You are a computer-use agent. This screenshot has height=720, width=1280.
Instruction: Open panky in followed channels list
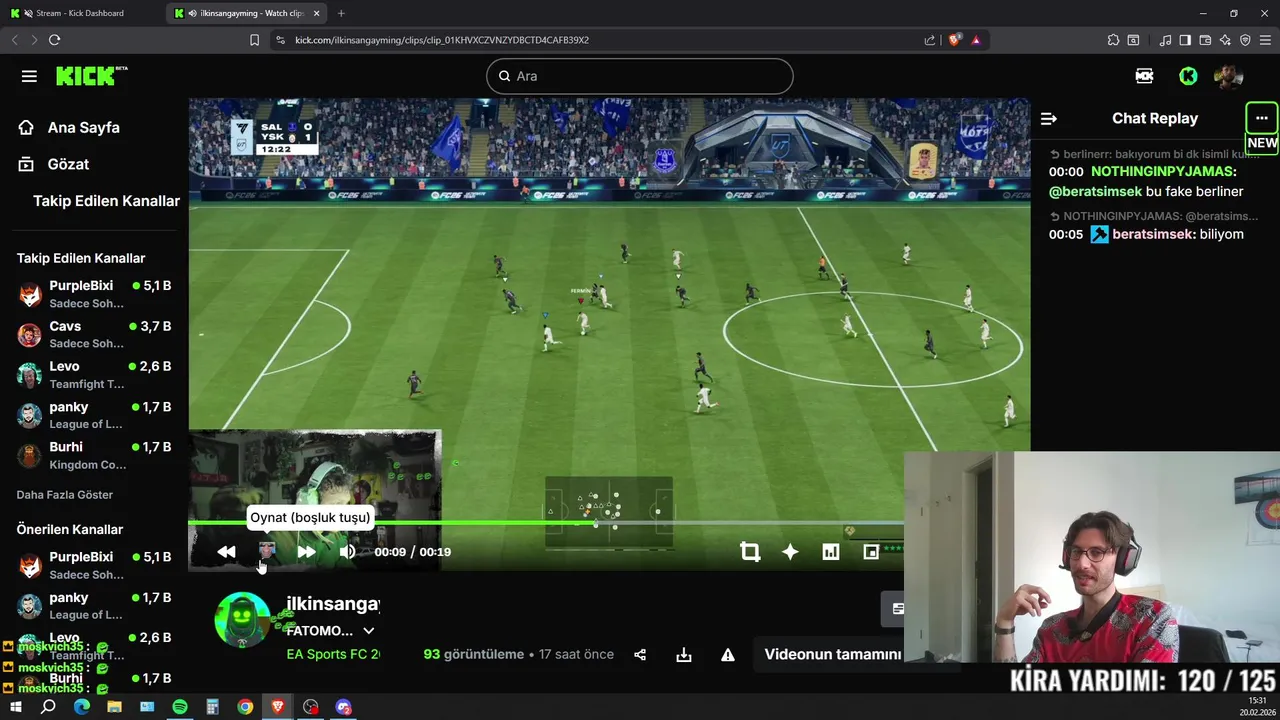click(x=95, y=415)
